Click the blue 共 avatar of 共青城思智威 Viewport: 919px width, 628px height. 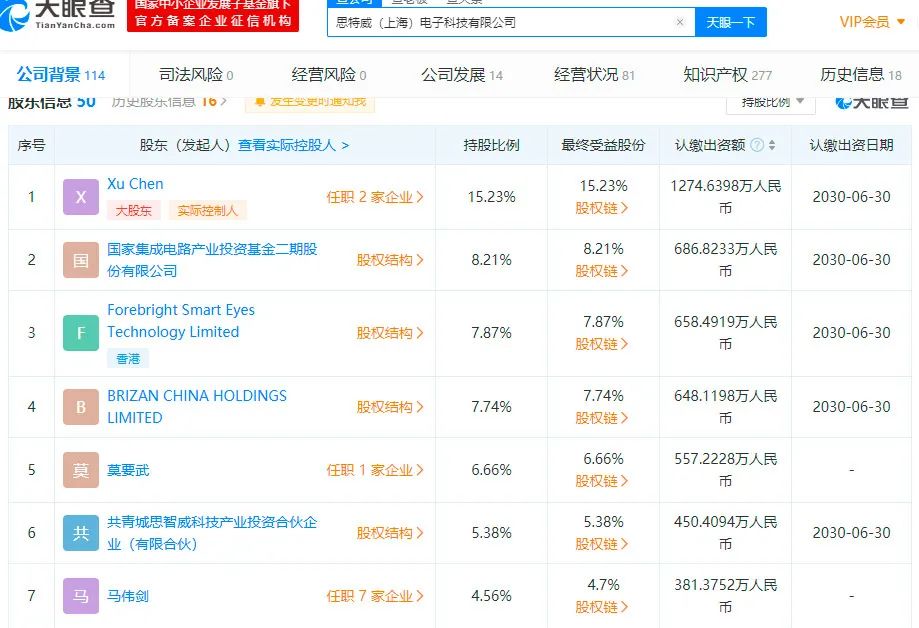(x=81, y=533)
